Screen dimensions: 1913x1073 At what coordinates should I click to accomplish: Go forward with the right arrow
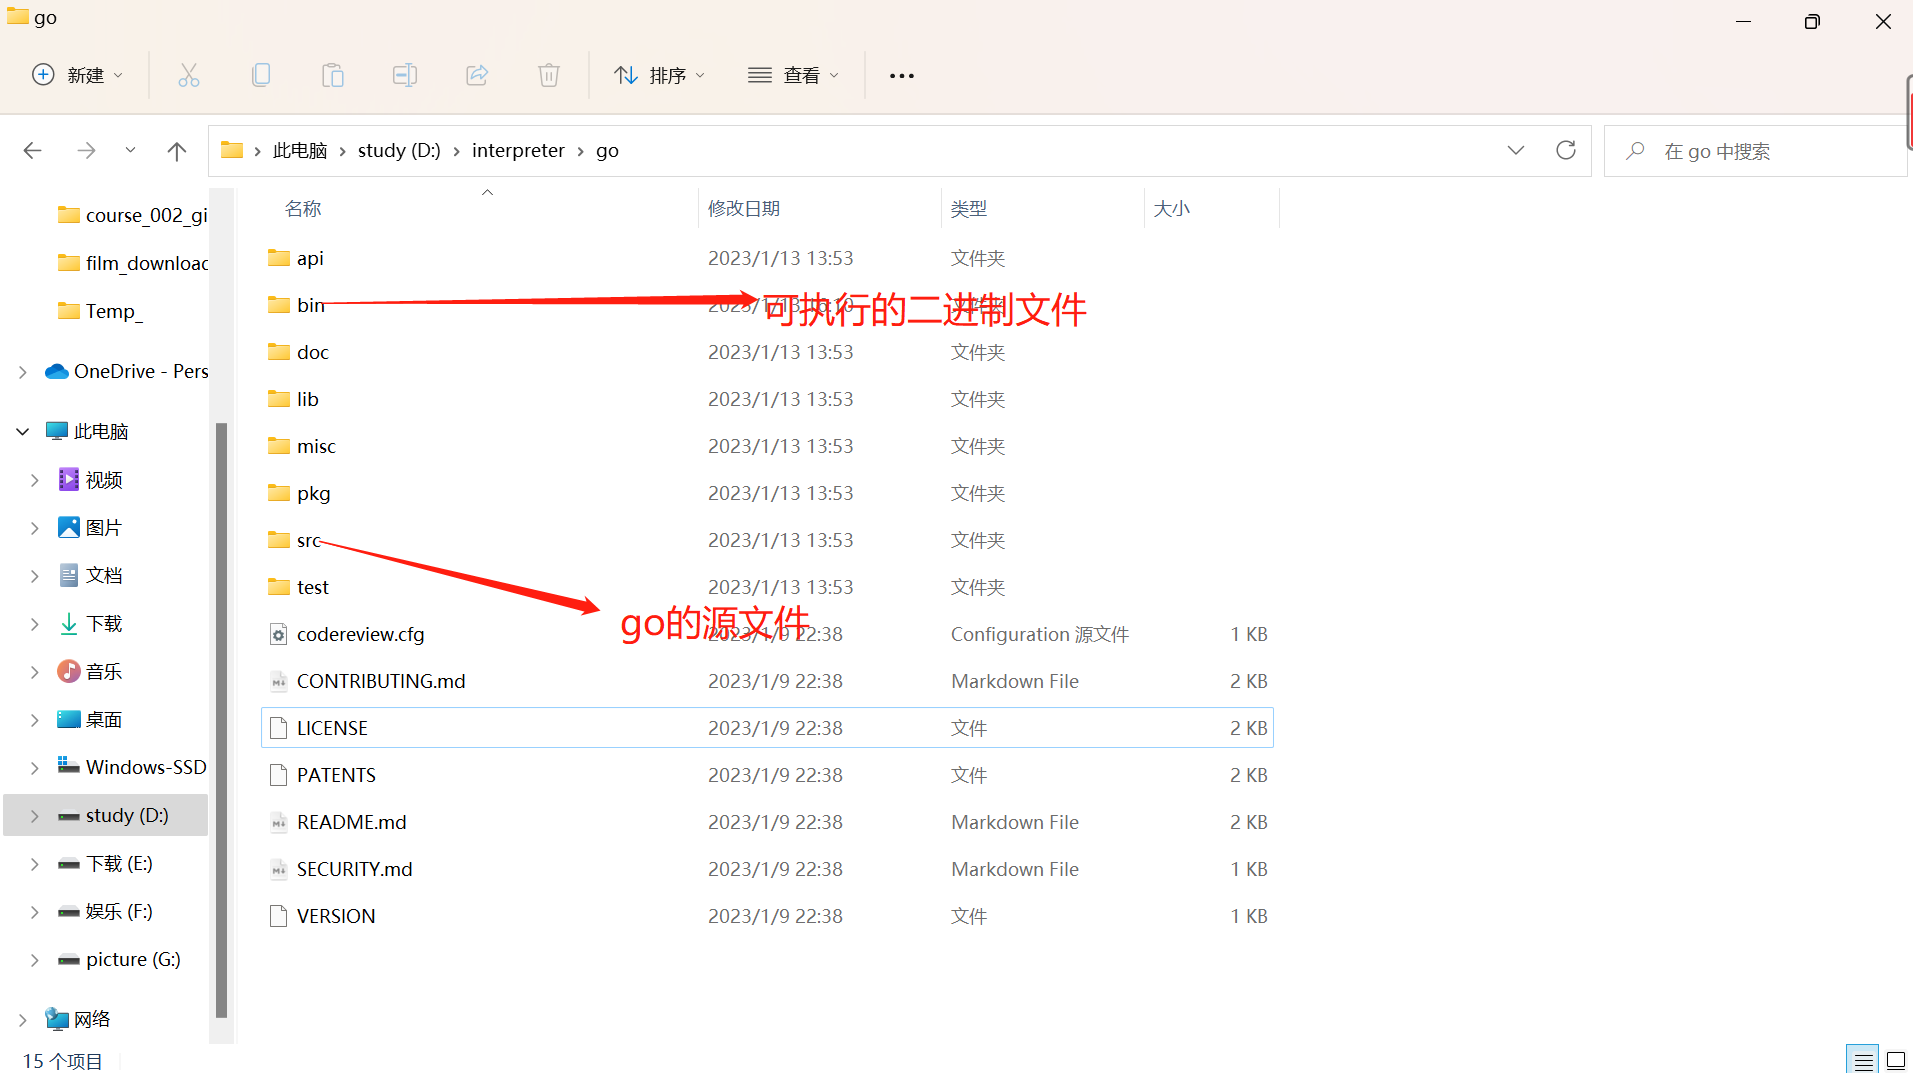pyautogui.click(x=86, y=151)
